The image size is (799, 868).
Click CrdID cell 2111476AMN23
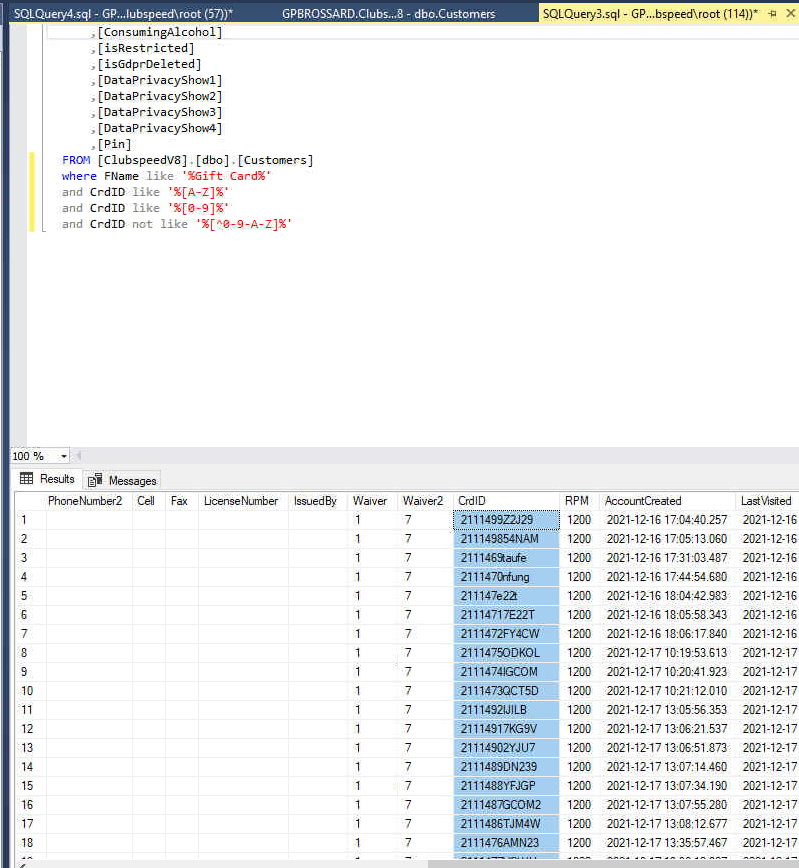click(506, 843)
